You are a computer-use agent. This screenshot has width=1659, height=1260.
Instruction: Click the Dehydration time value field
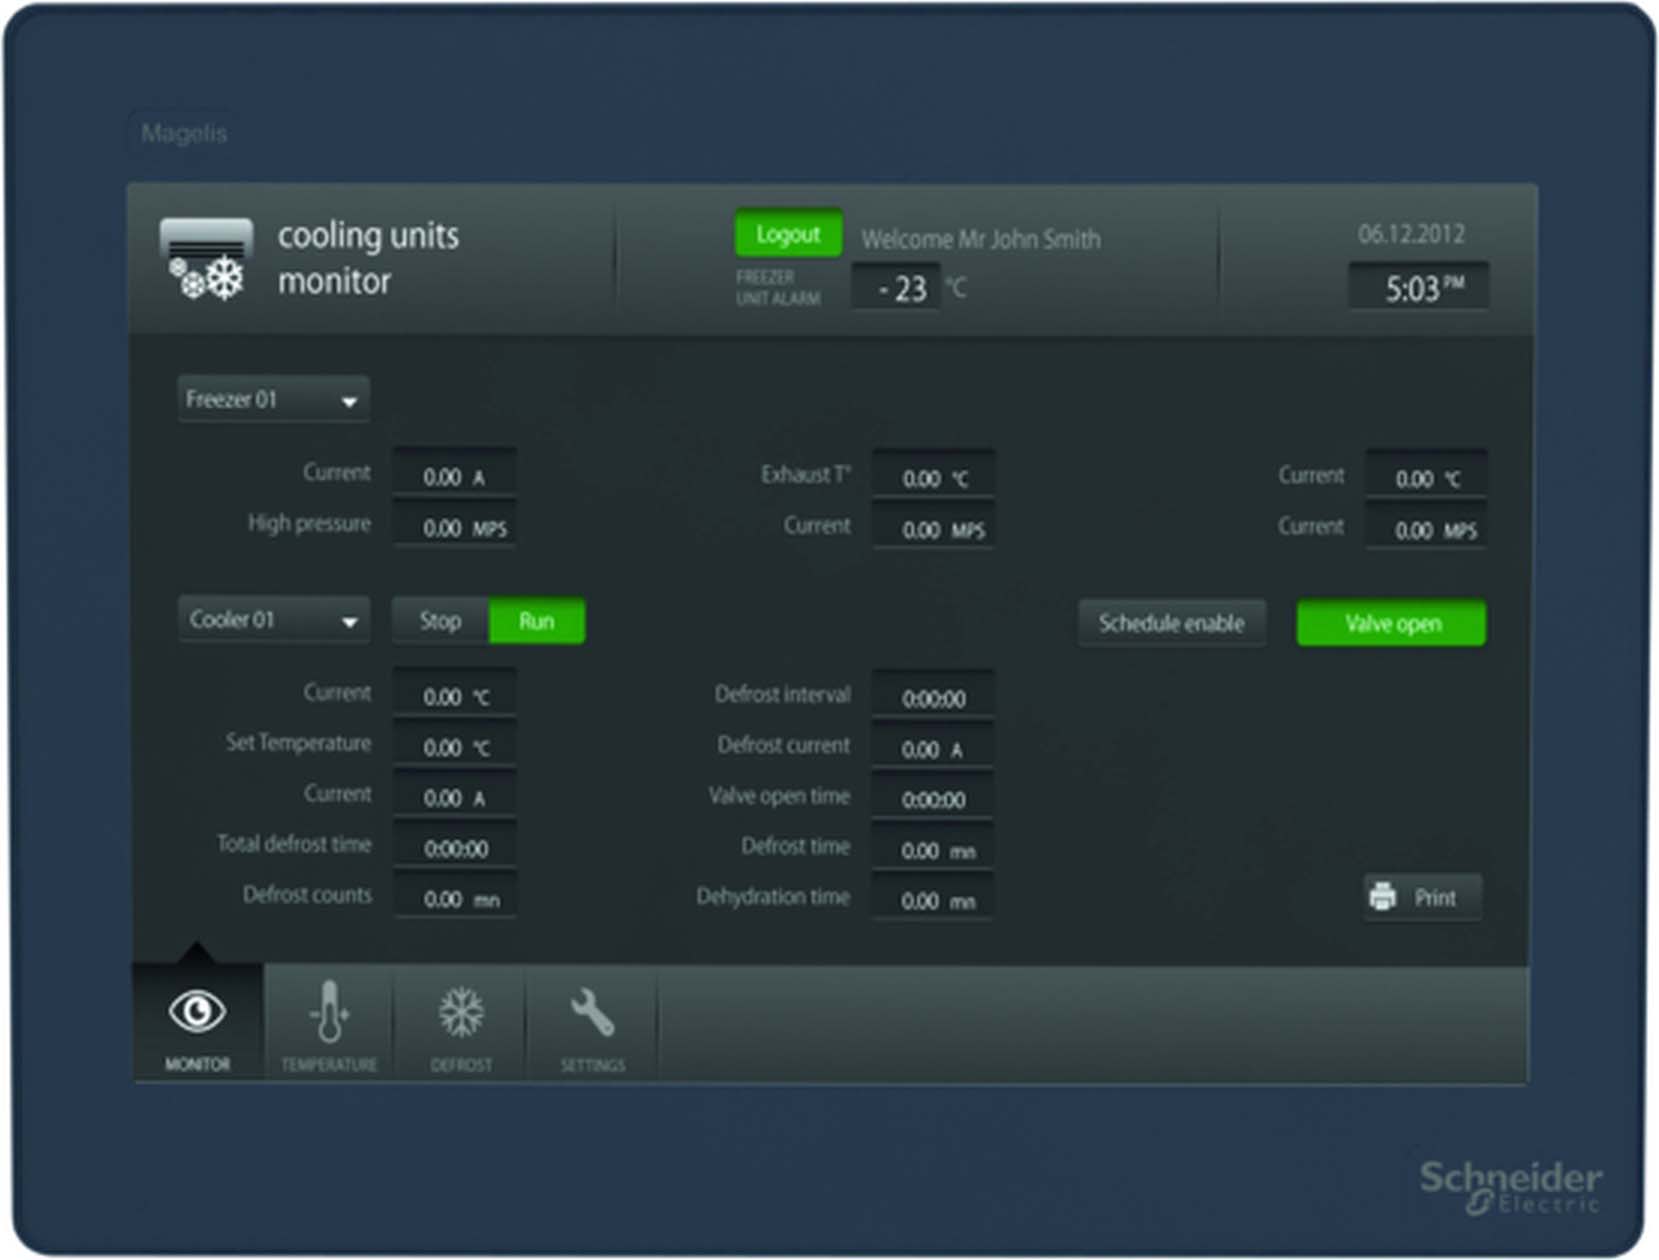click(933, 900)
